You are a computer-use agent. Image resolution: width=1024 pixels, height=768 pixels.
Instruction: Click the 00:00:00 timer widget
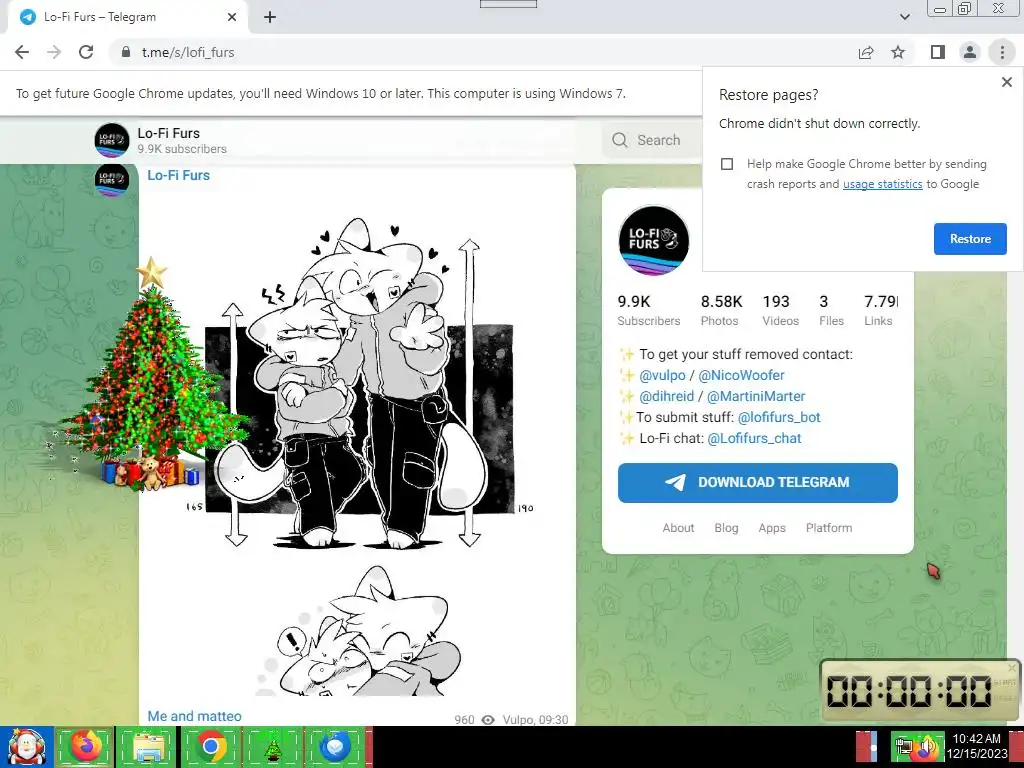click(920, 690)
